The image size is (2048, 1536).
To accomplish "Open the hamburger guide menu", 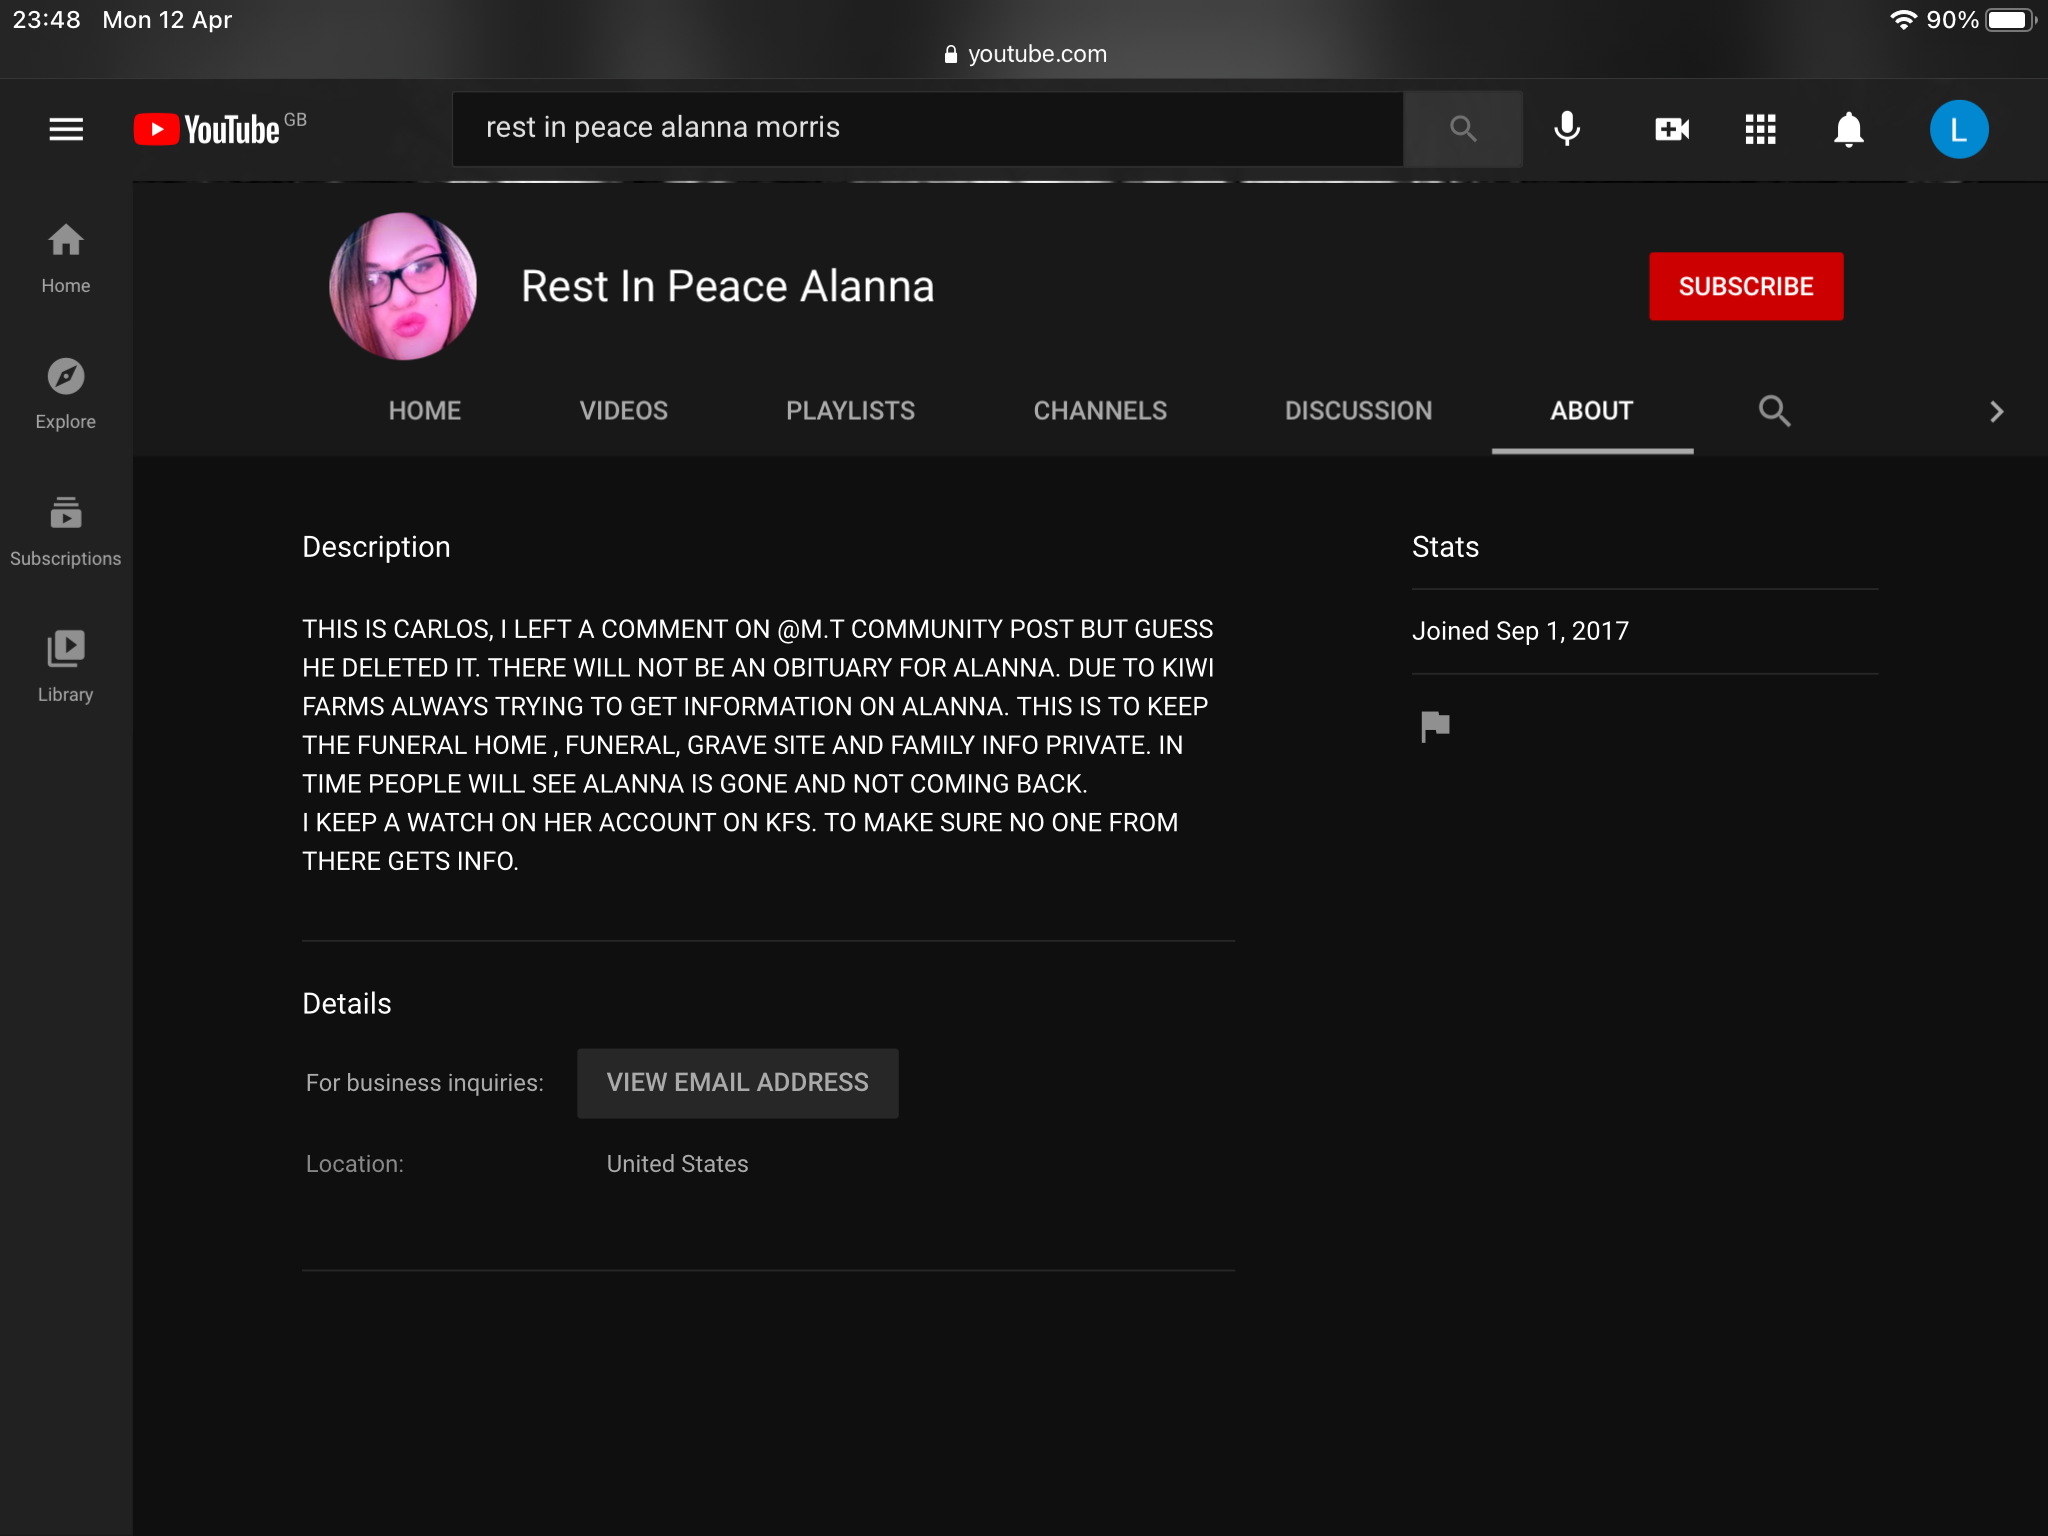I will coord(66,129).
